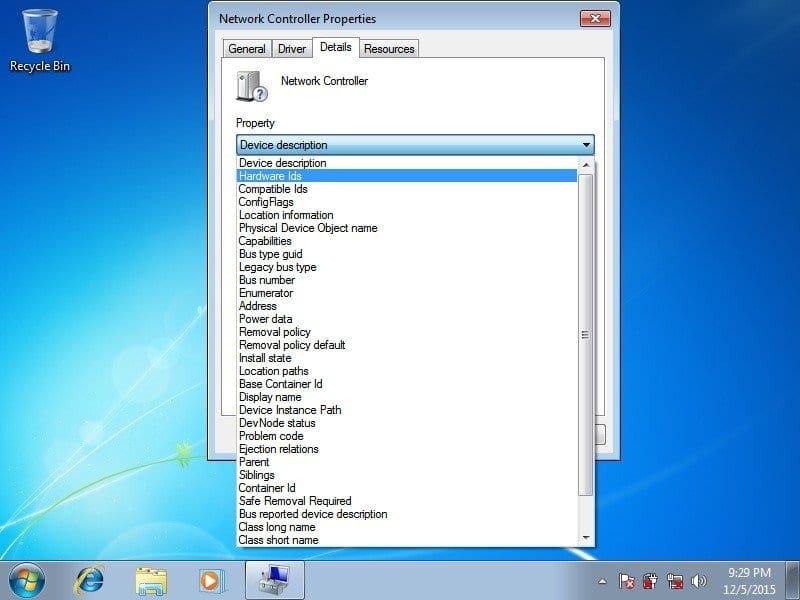The height and width of the screenshot is (600, 800).
Task: Choose Class long name property
Action: (407, 528)
